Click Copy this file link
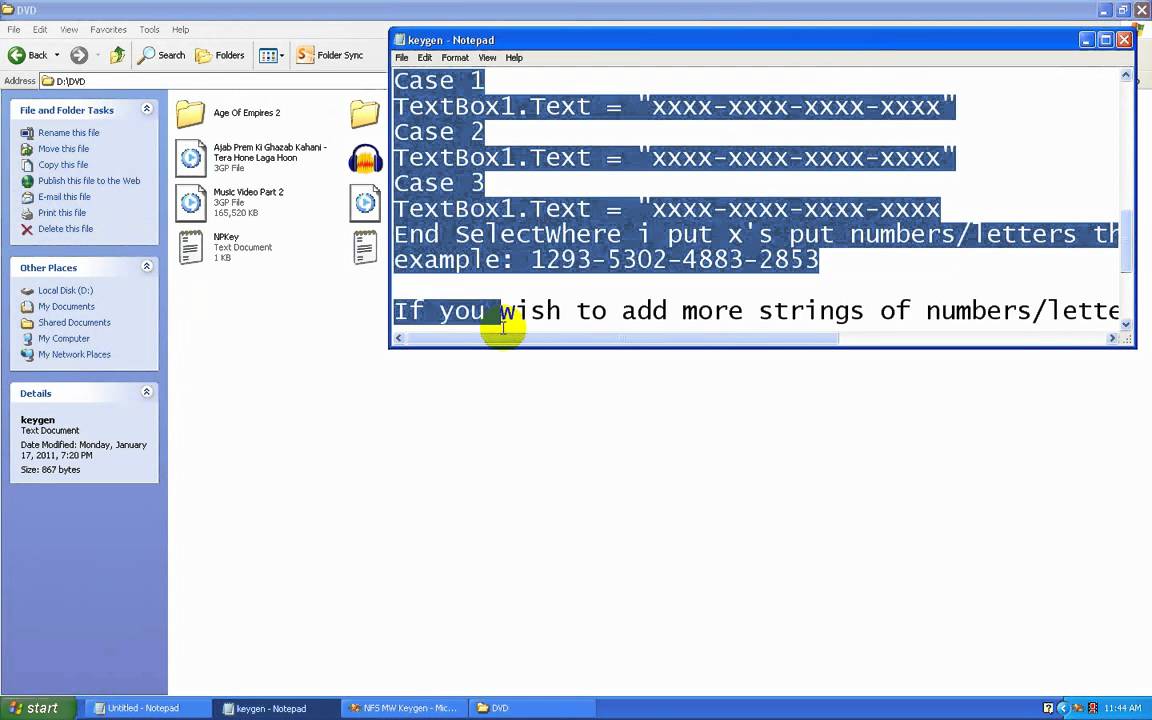 [63, 165]
